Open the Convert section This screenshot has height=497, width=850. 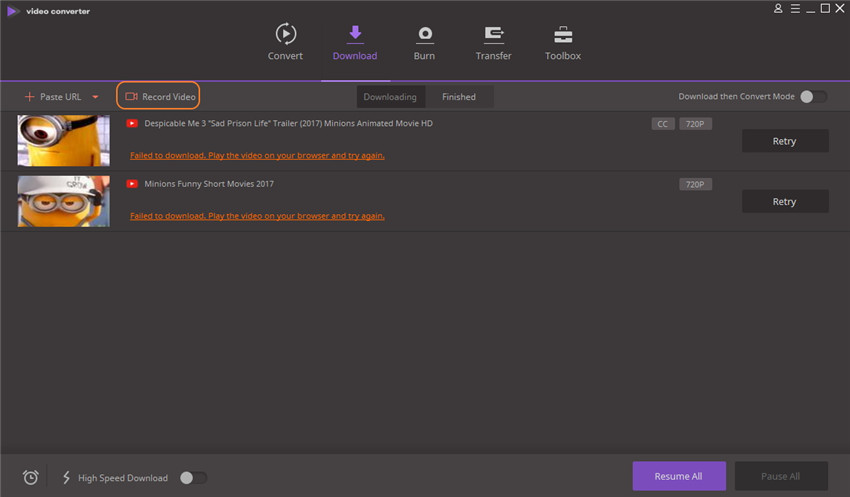click(285, 42)
